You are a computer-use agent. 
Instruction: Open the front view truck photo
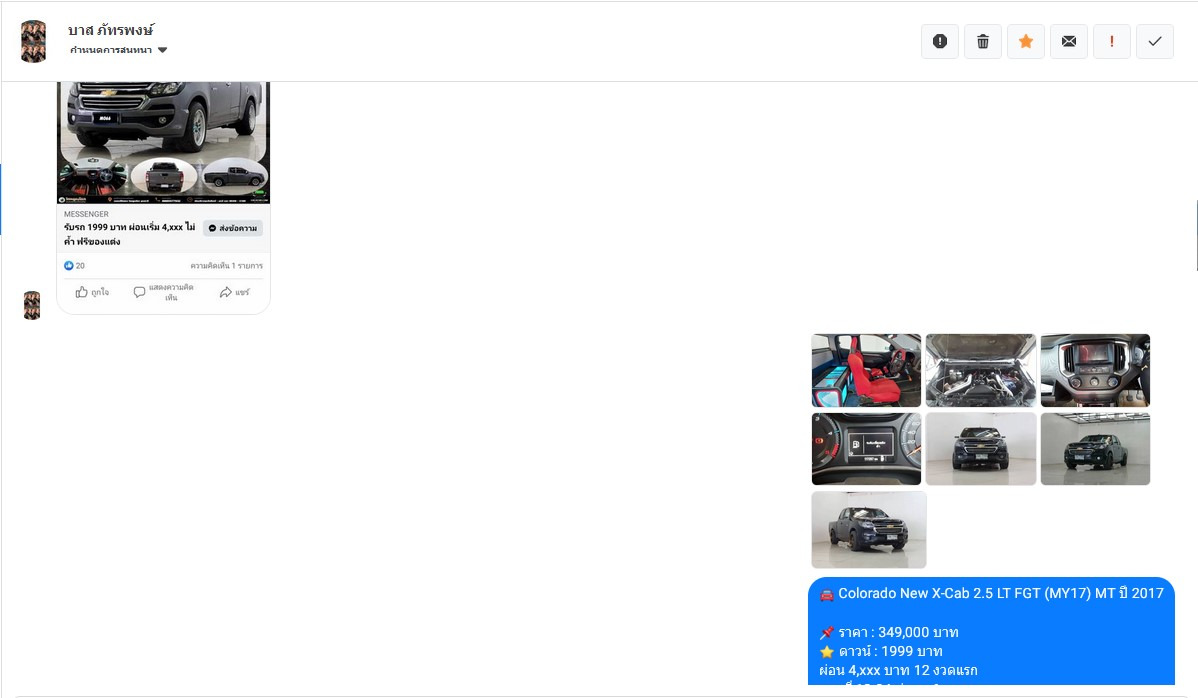pos(981,449)
